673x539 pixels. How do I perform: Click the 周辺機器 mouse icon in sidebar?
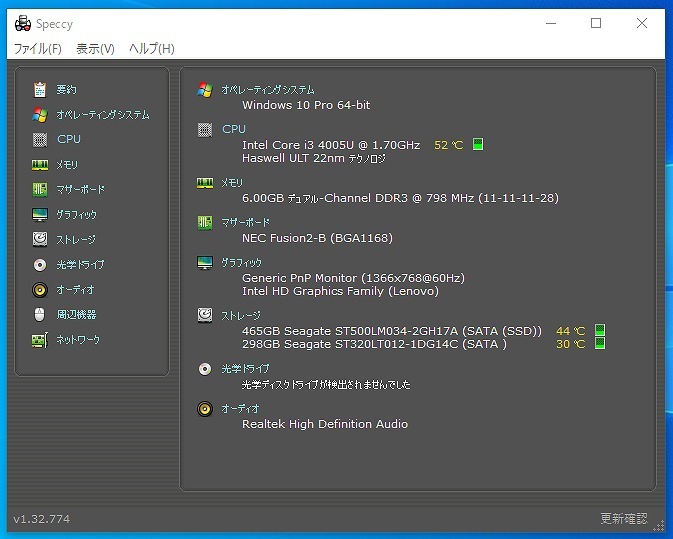(39, 315)
